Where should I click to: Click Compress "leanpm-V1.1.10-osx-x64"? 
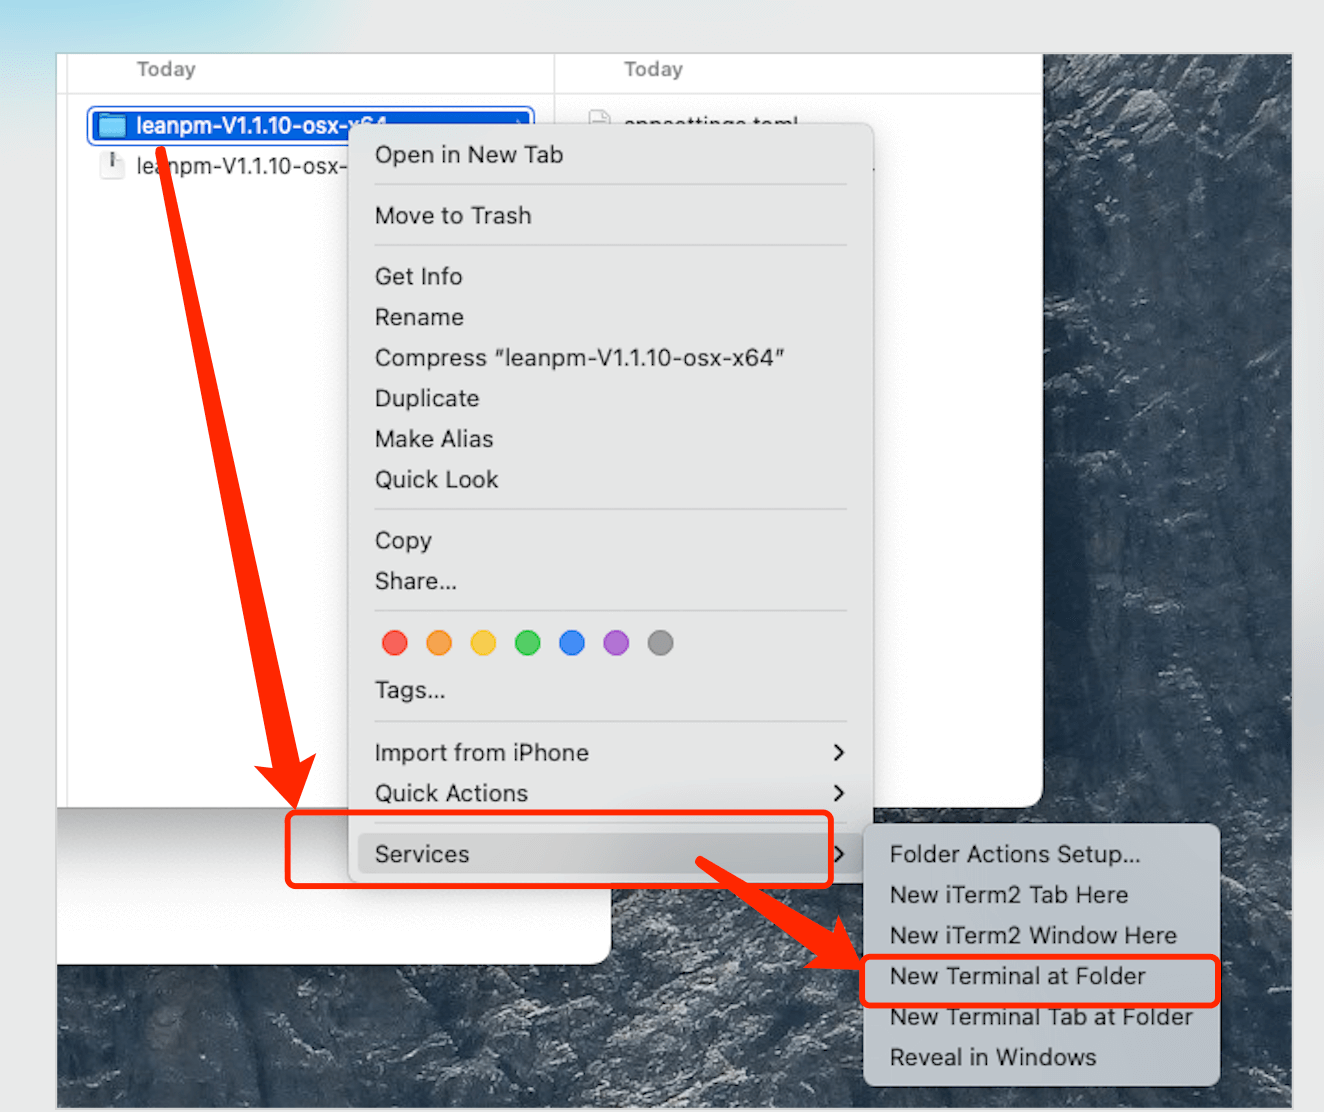coord(579,358)
